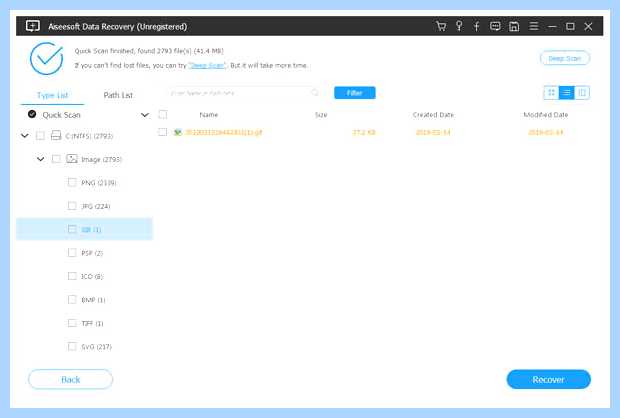Check the C:(NTFS) drive checkbox
Image resolution: width=620 pixels, height=418 pixels.
(x=40, y=136)
